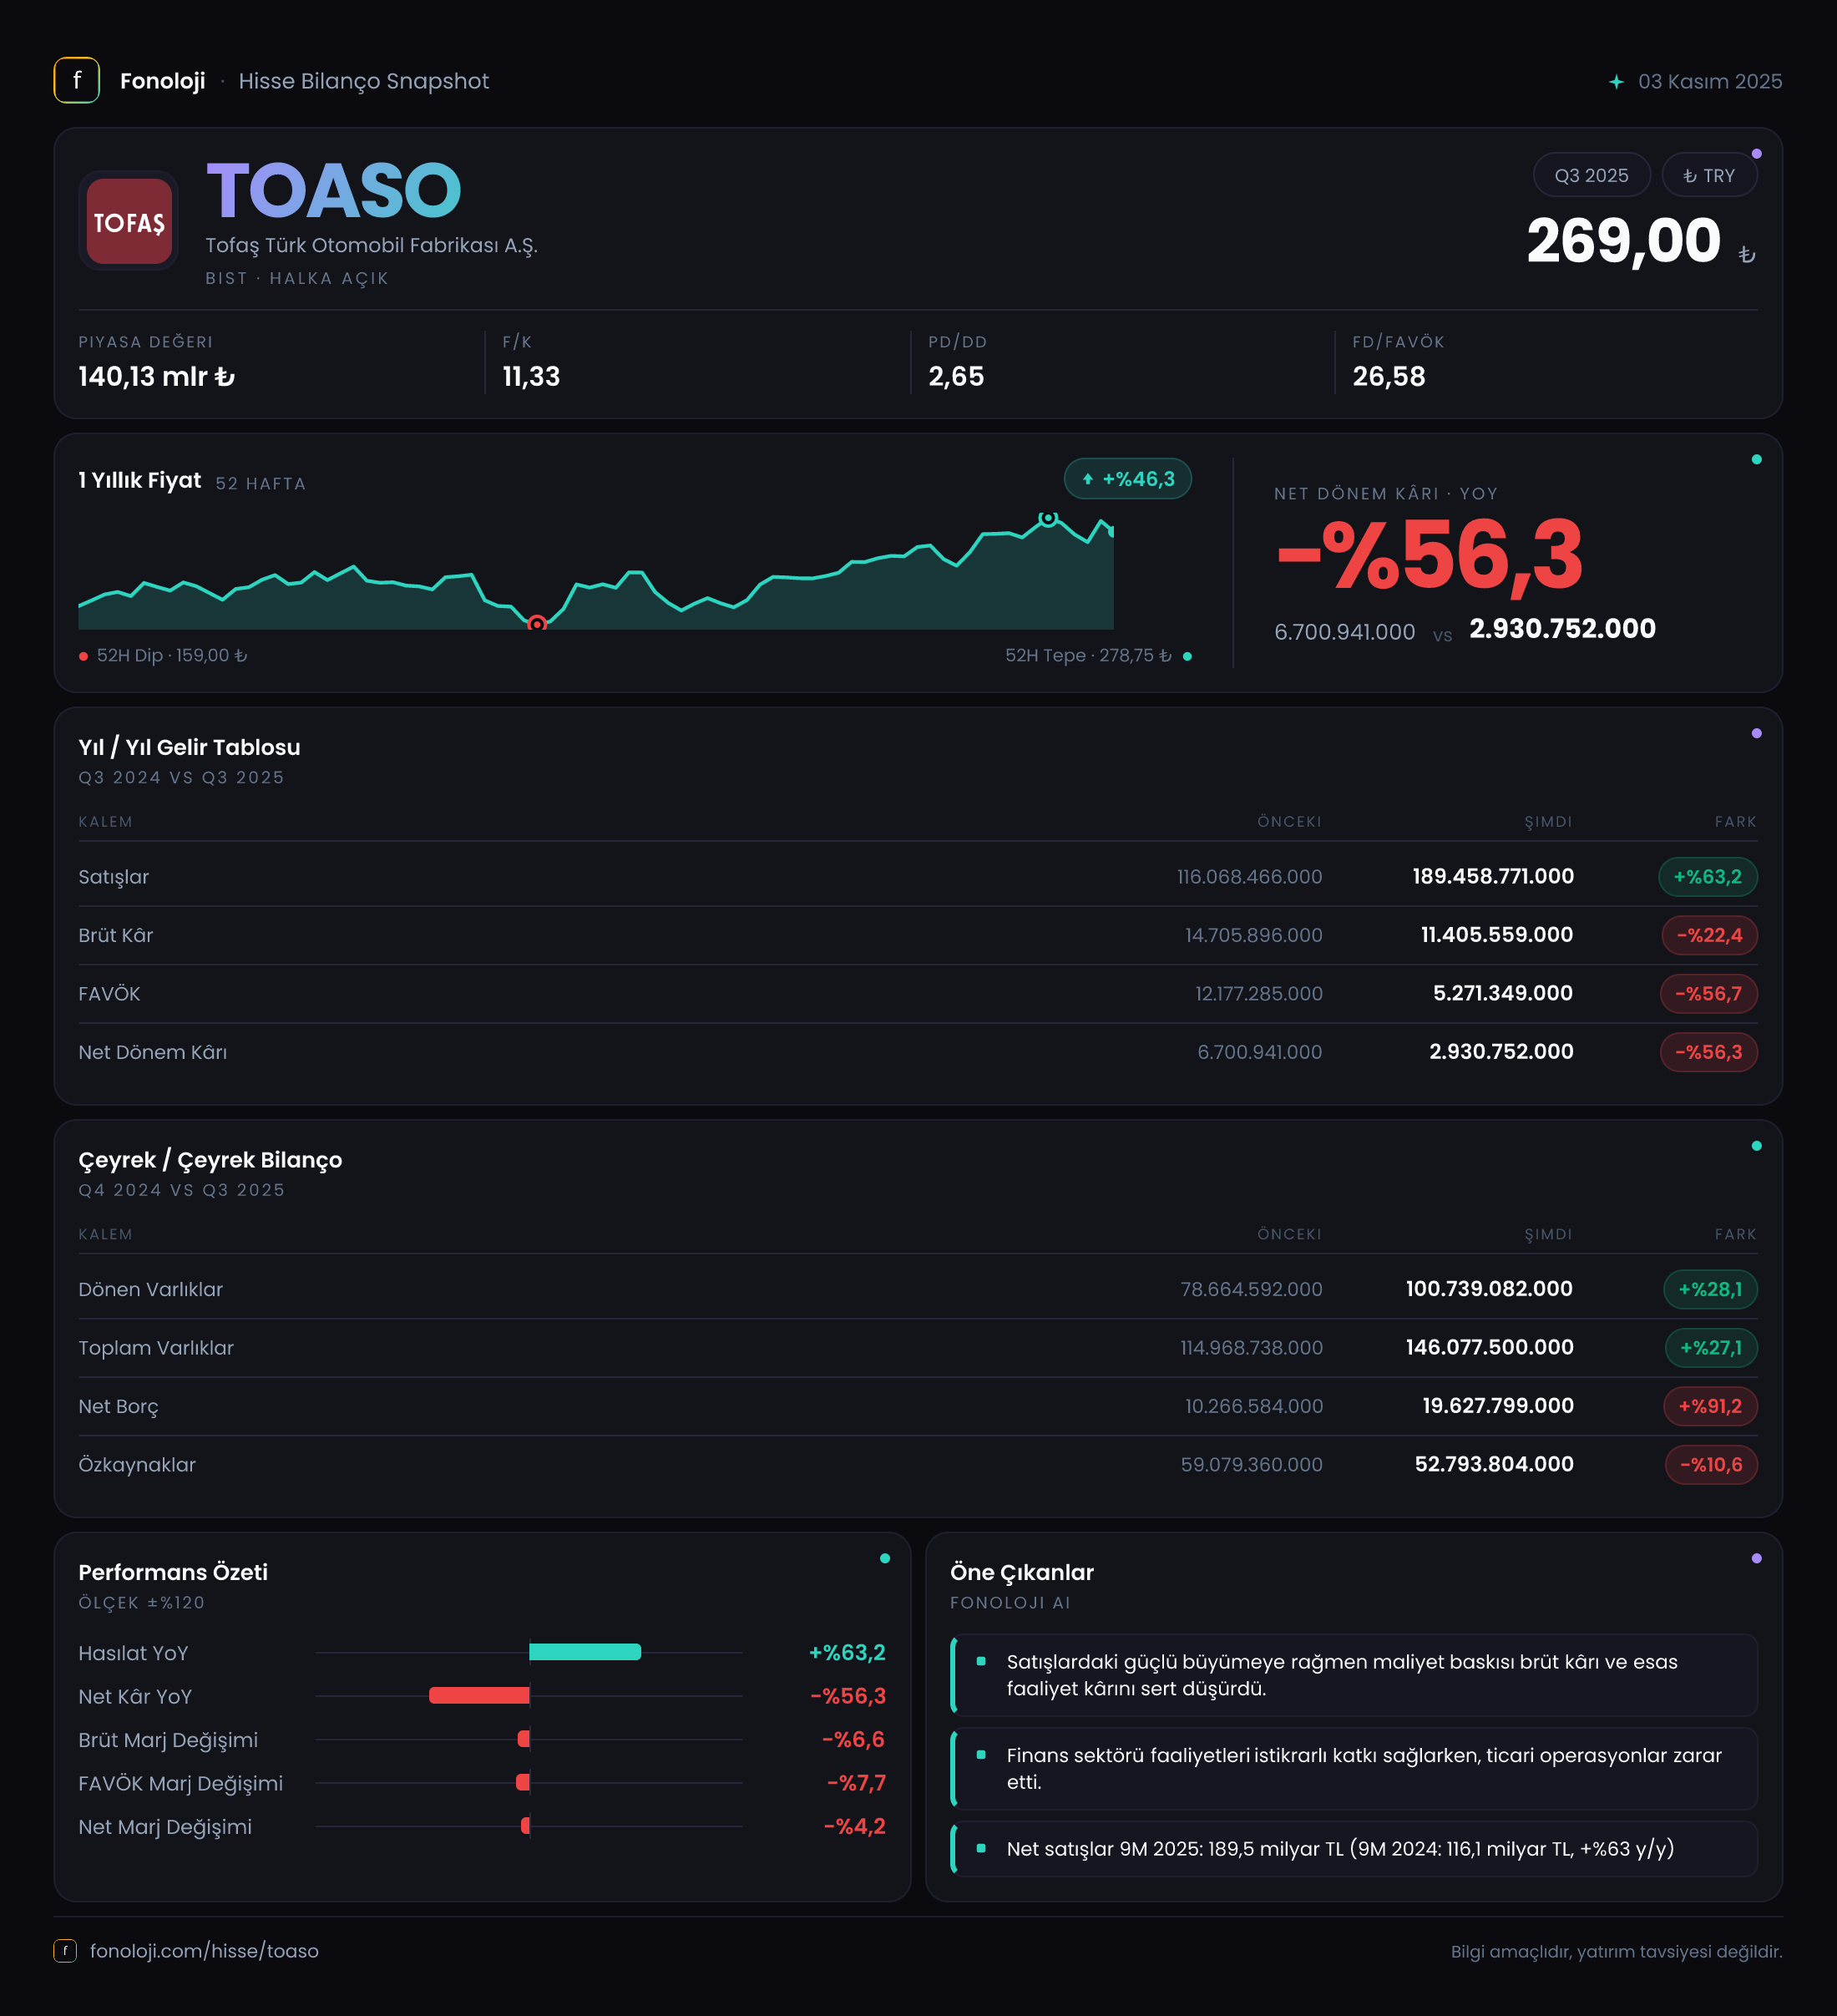
Task: Click the teal dot in Performans Özeti card
Action: click(x=885, y=1558)
